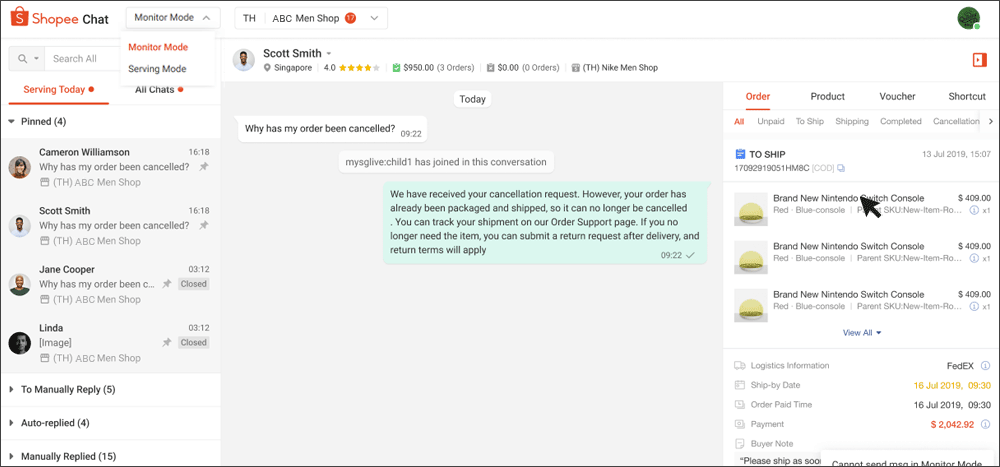Viewport: 1000px width, 467px height.
Task: Focus the Search All field
Action: click(x=83, y=59)
